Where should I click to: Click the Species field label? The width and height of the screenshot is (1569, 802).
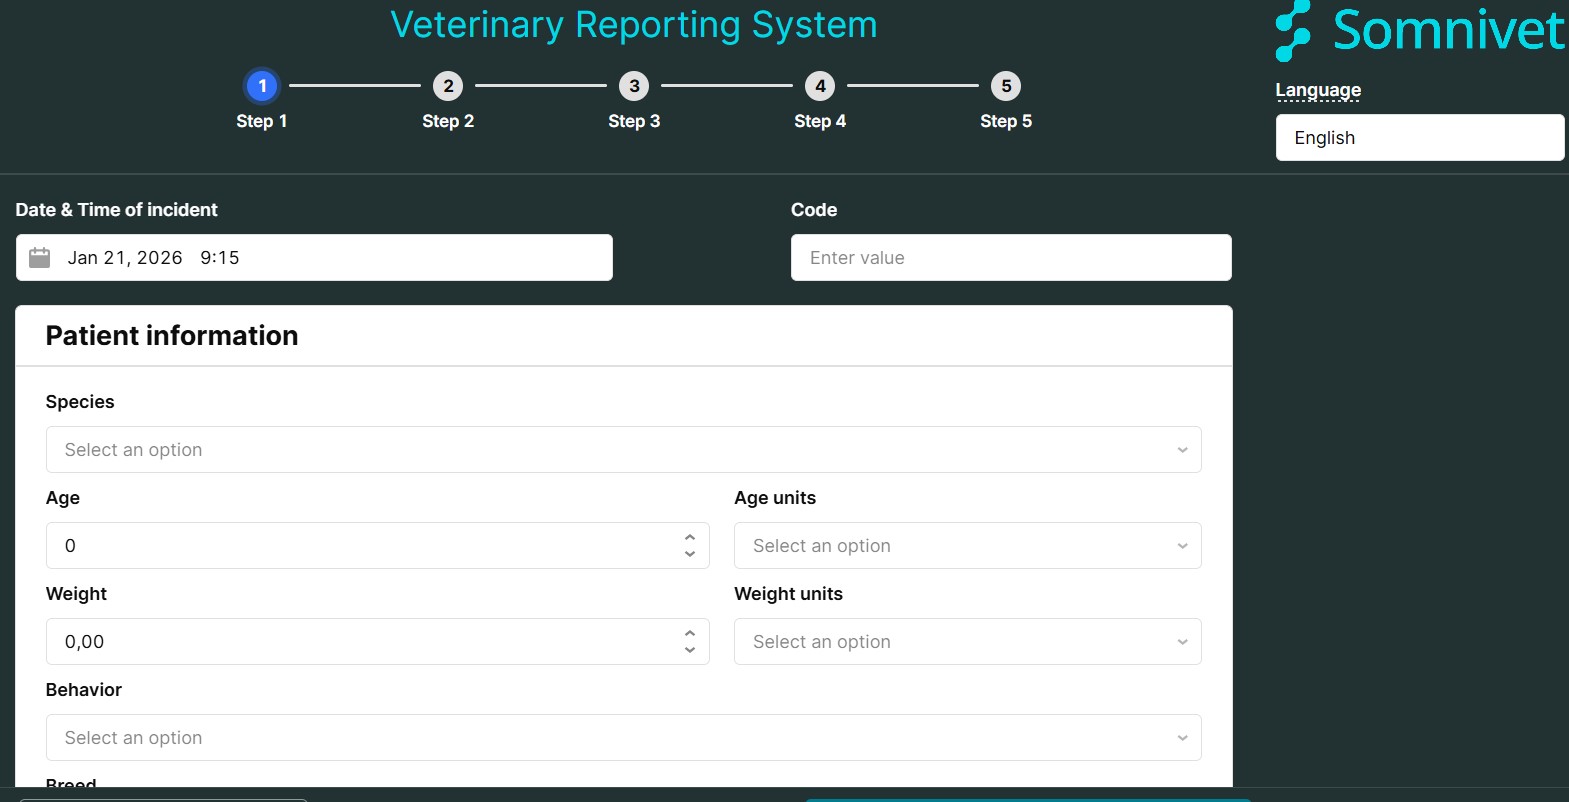click(x=80, y=402)
